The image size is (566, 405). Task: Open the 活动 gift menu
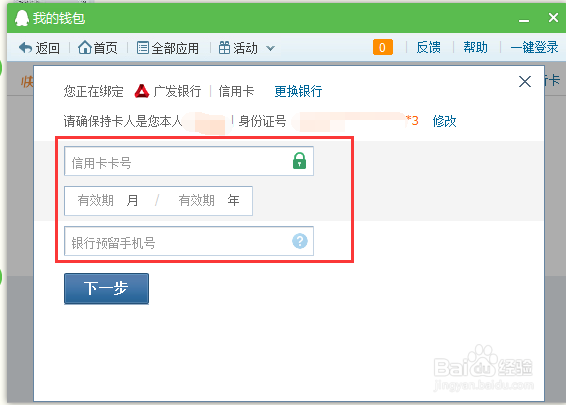coord(238,48)
